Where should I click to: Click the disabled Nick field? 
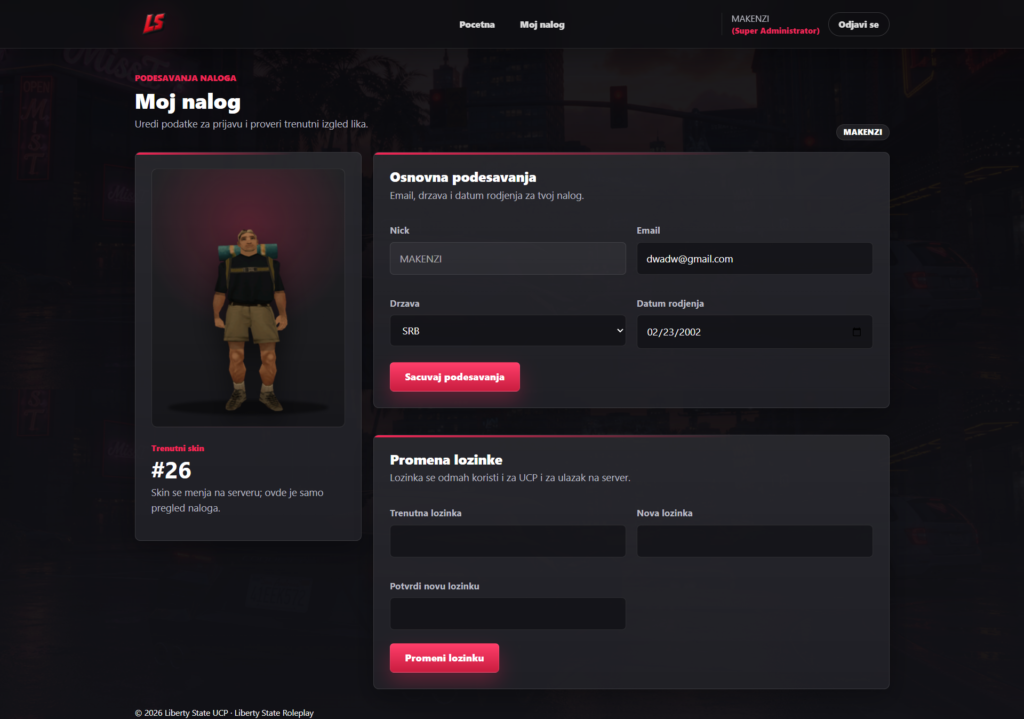click(507, 259)
